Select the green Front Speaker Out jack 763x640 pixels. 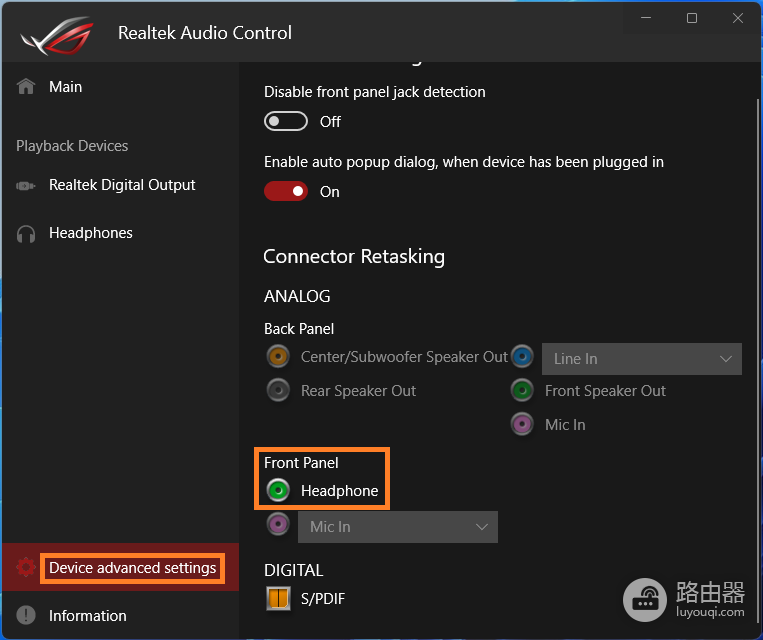(522, 390)
